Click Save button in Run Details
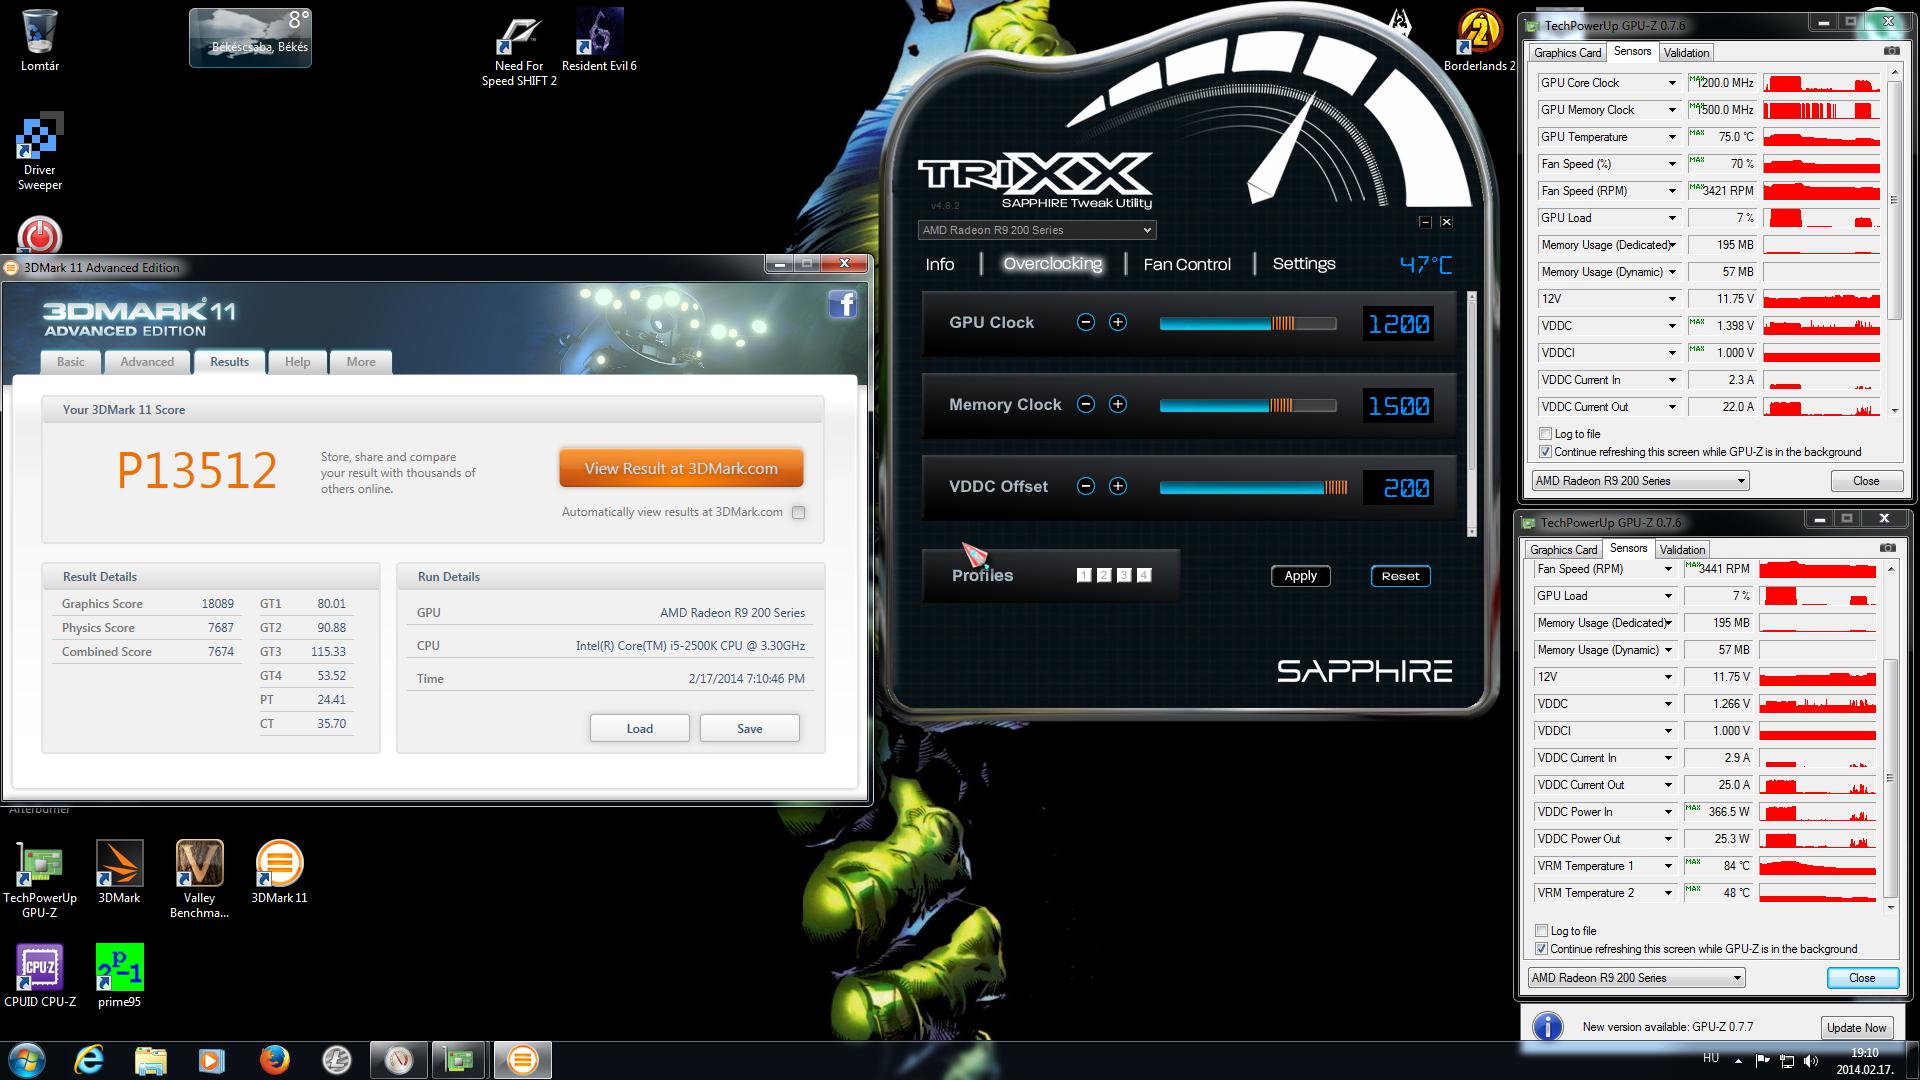1920x1080 pixels. 750,728
